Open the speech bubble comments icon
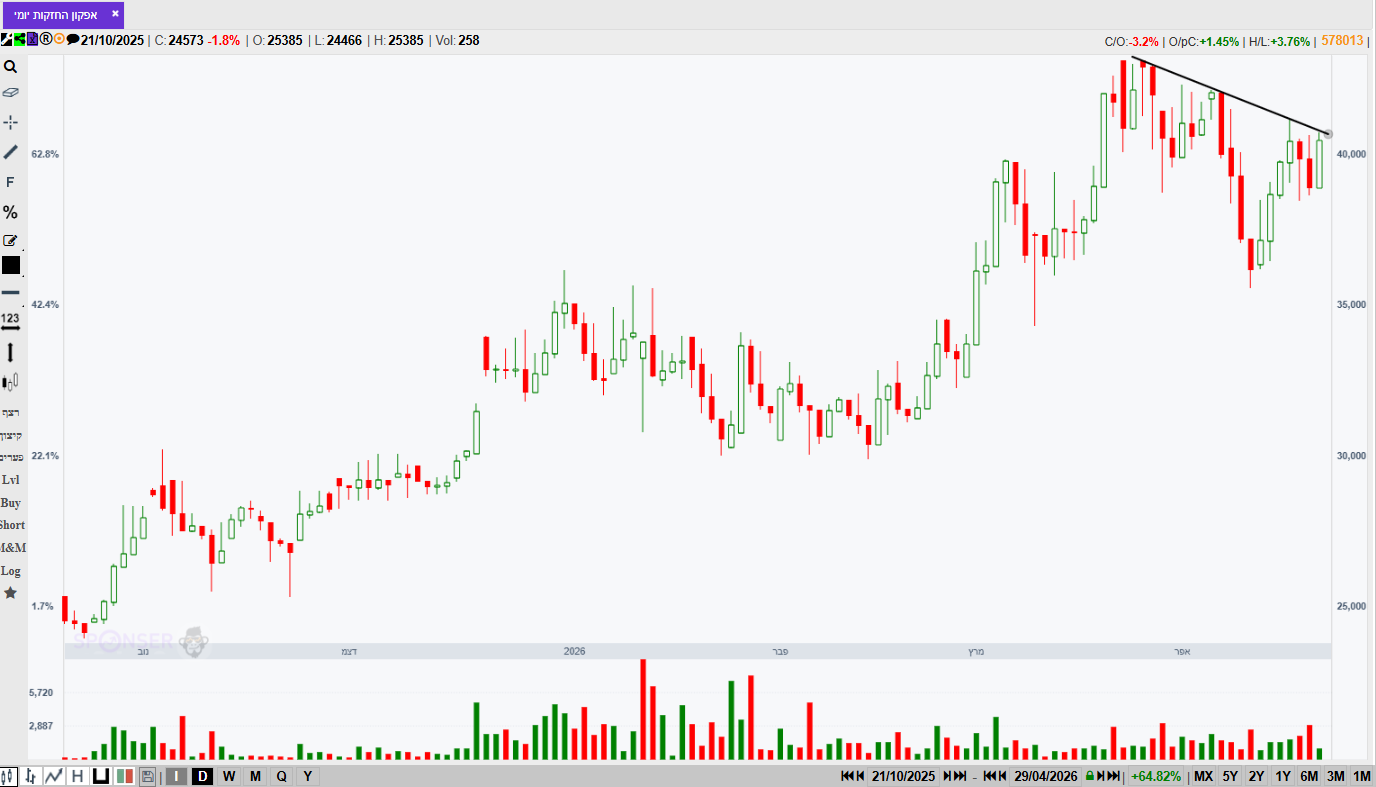1376x787 pixels. (x=72, y=40)
